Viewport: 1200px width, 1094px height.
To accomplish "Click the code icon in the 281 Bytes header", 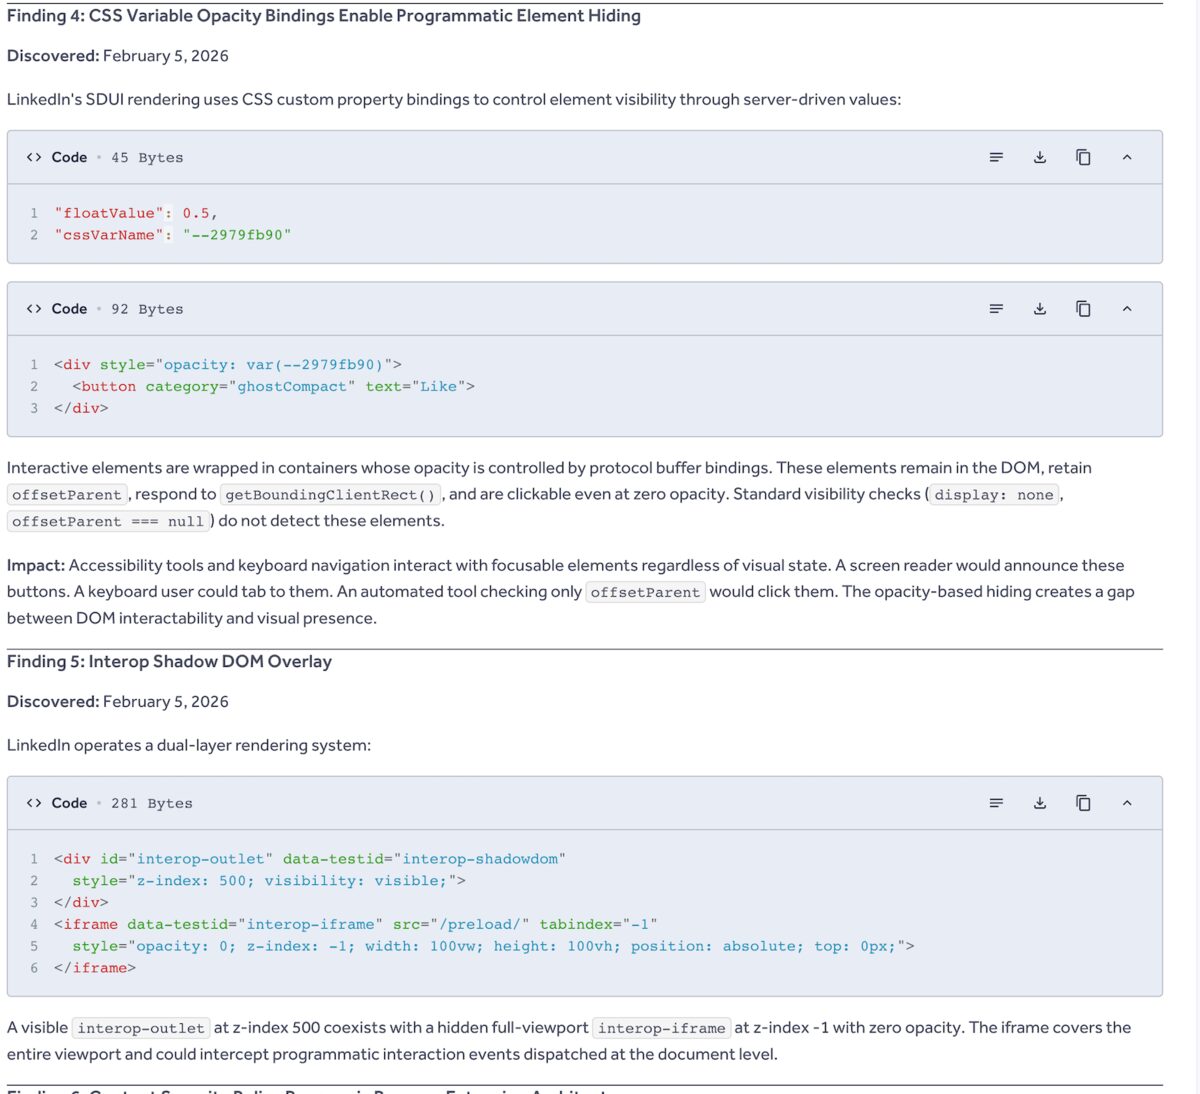I will 33,802.
